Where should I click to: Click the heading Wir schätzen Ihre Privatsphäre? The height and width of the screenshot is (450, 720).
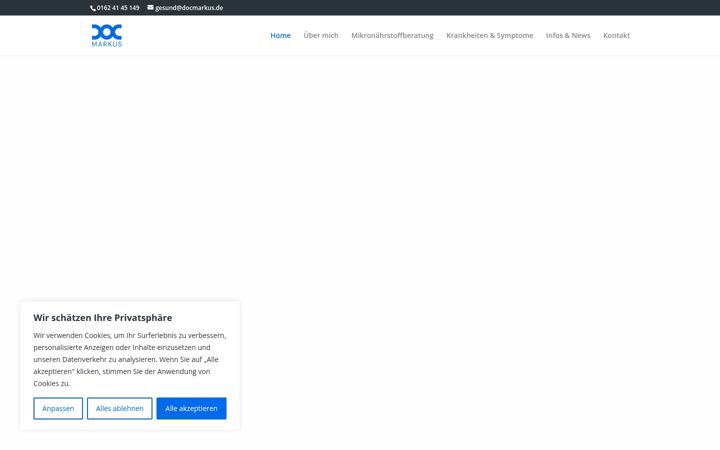pos(103,318)
